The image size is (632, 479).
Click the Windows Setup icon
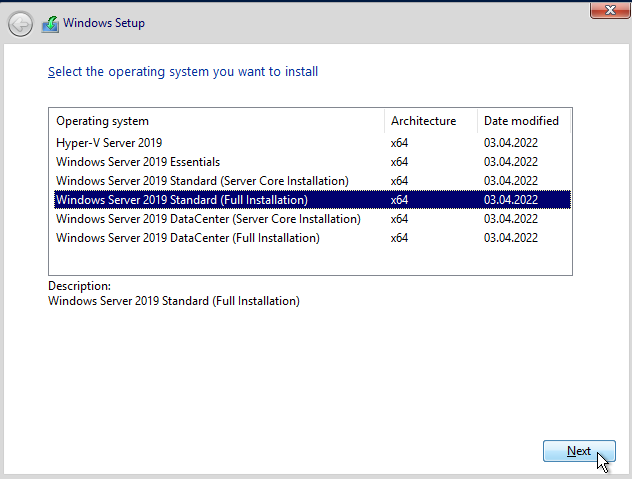point(50,24)
